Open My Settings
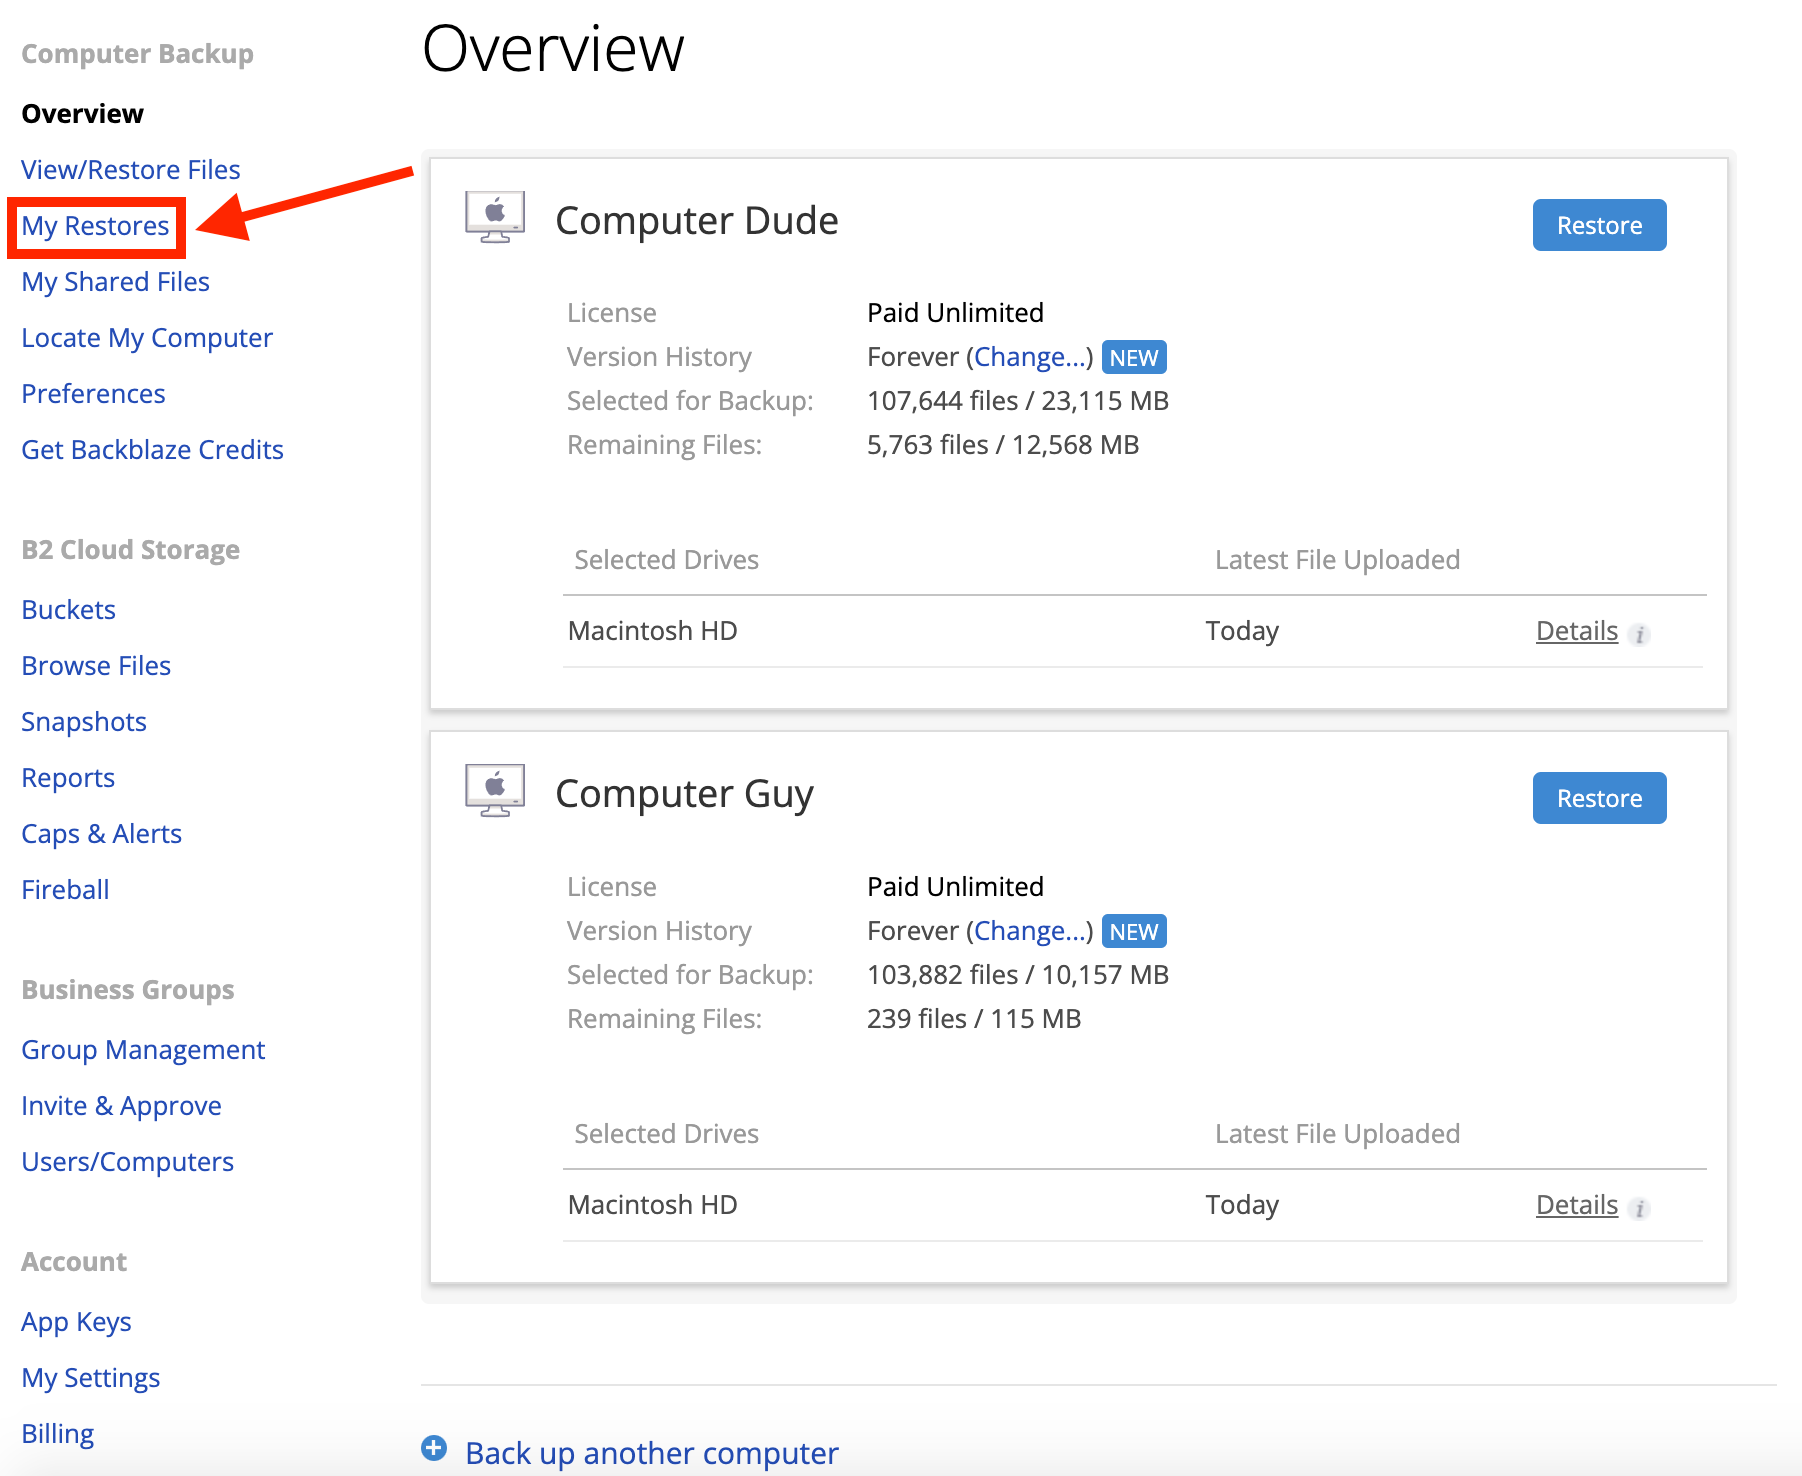1802x1476 pixels. (91, 1378)
